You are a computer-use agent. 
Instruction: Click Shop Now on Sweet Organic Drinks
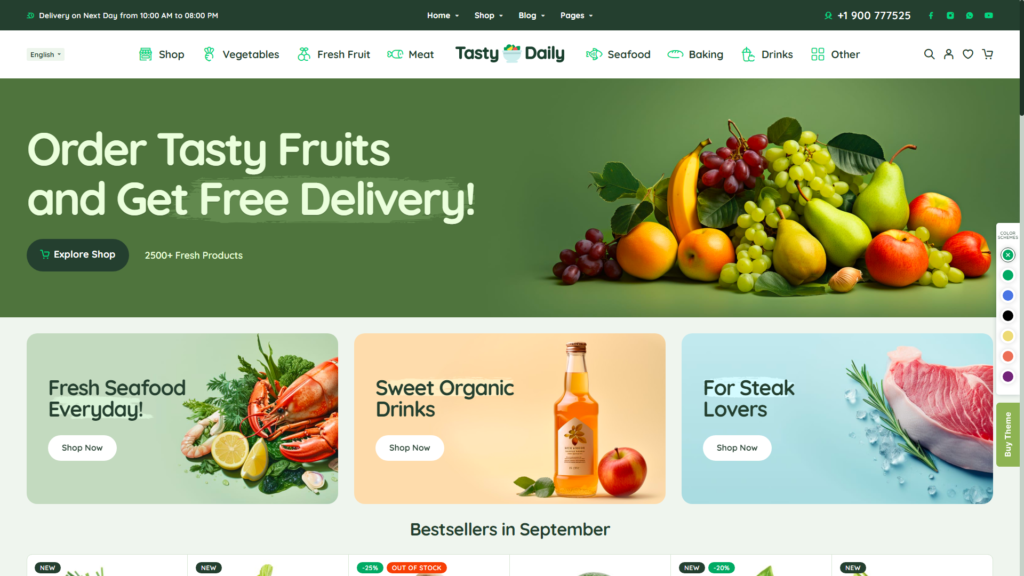click(x=409, y=448)
